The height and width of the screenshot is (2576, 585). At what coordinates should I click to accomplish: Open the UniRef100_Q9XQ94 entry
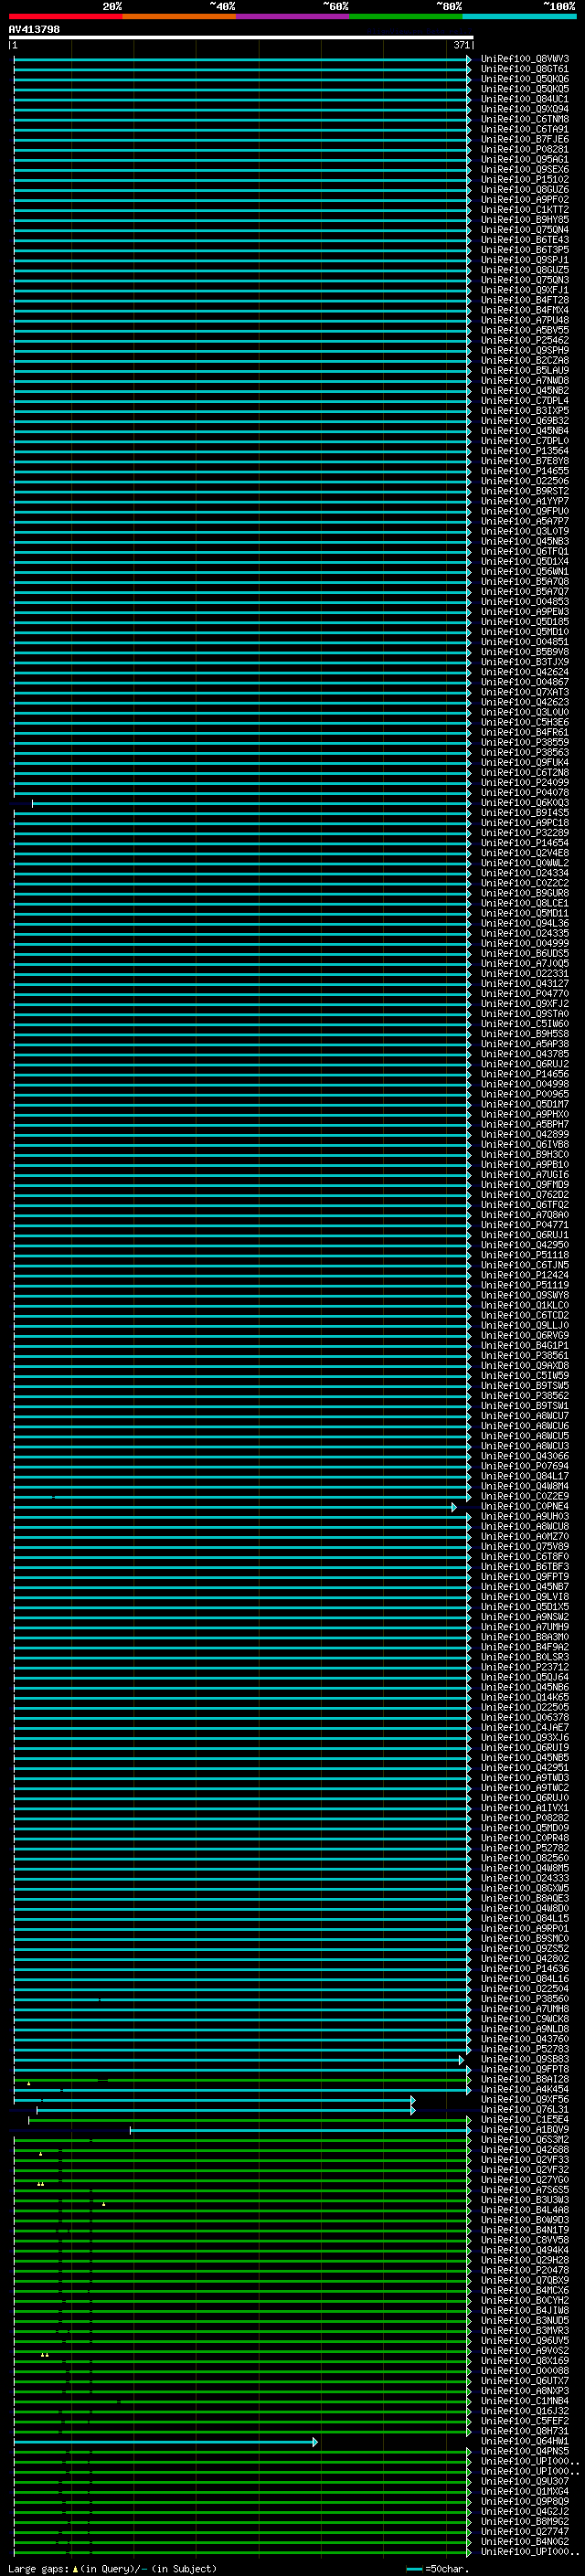click(x=525, y=109)
